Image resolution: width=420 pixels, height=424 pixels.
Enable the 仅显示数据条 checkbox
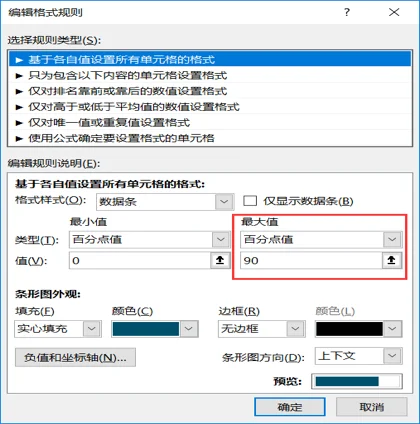pyautogui.click(x=250, y=201)
